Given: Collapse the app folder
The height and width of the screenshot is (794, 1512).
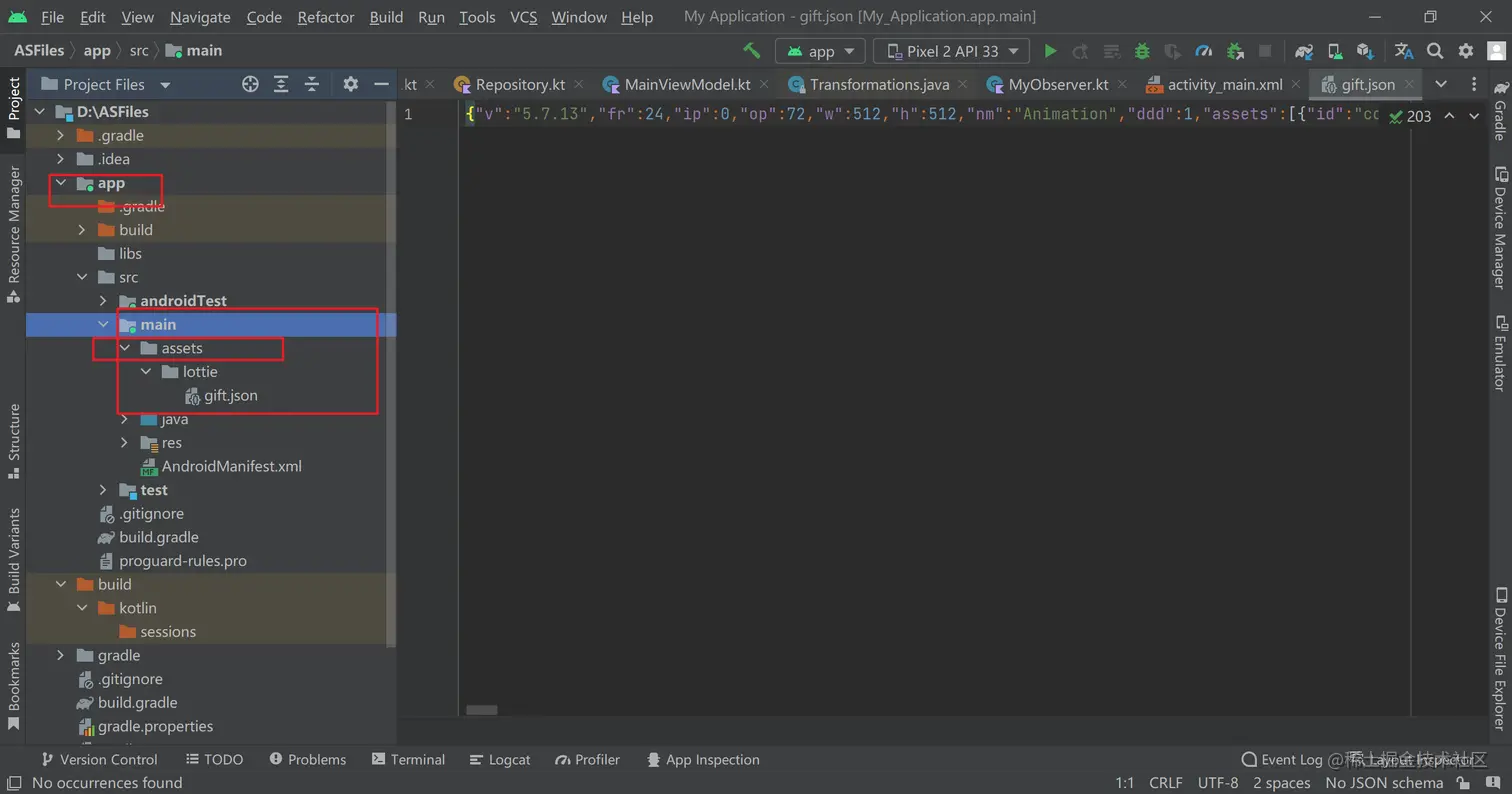Looking at the screenshot, I should click(61, 183).
